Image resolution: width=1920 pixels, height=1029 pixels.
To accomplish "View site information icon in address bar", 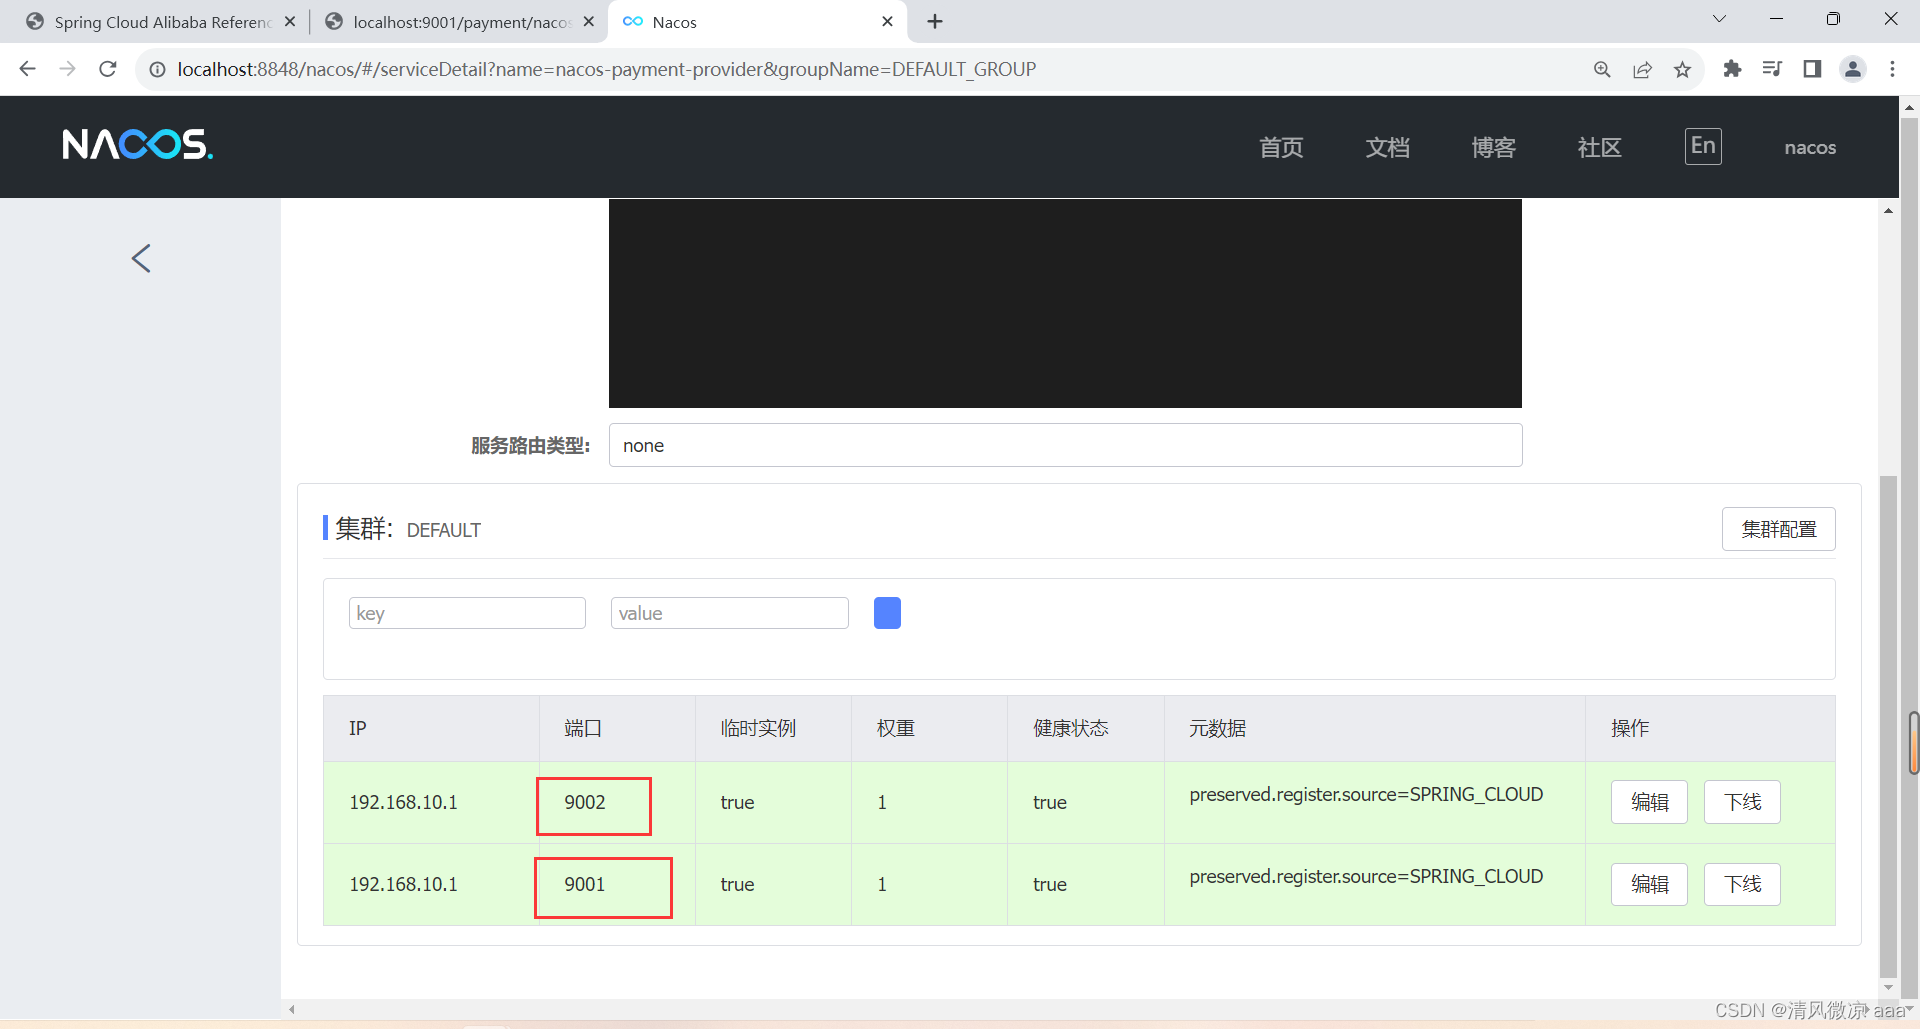I will point(157,69).
